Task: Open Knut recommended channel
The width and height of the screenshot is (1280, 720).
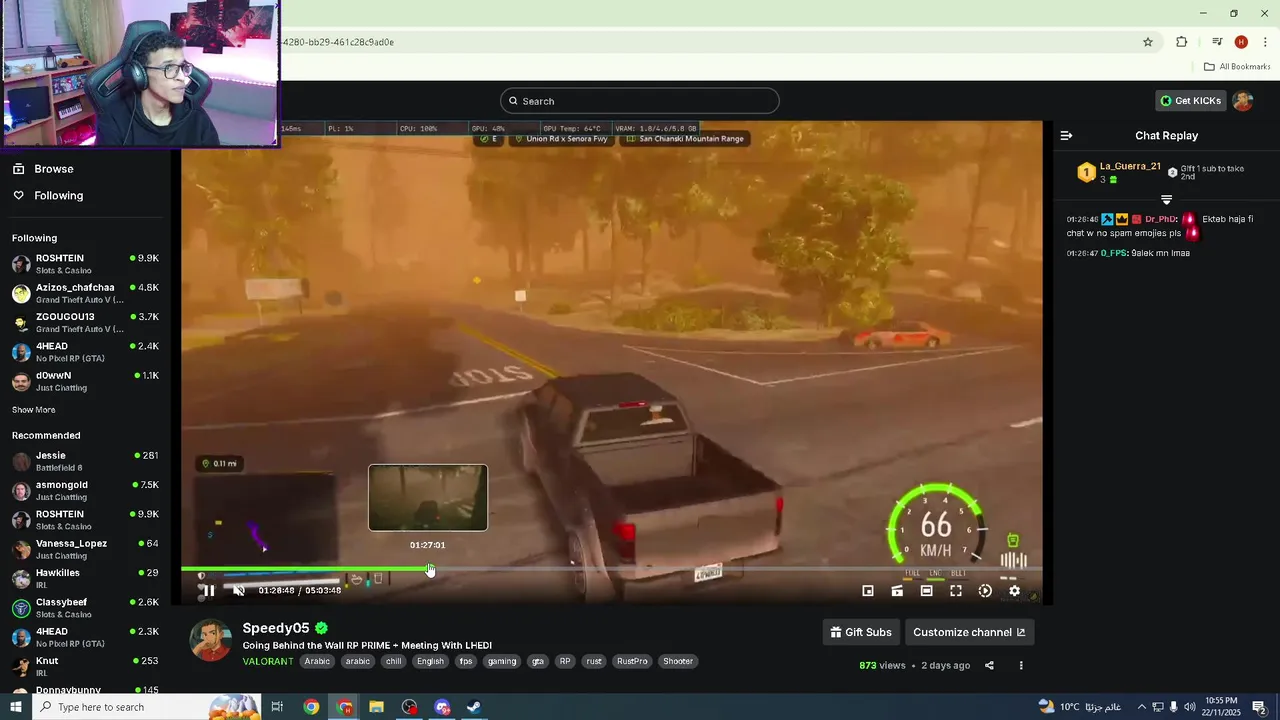Action: pos(85,666)
